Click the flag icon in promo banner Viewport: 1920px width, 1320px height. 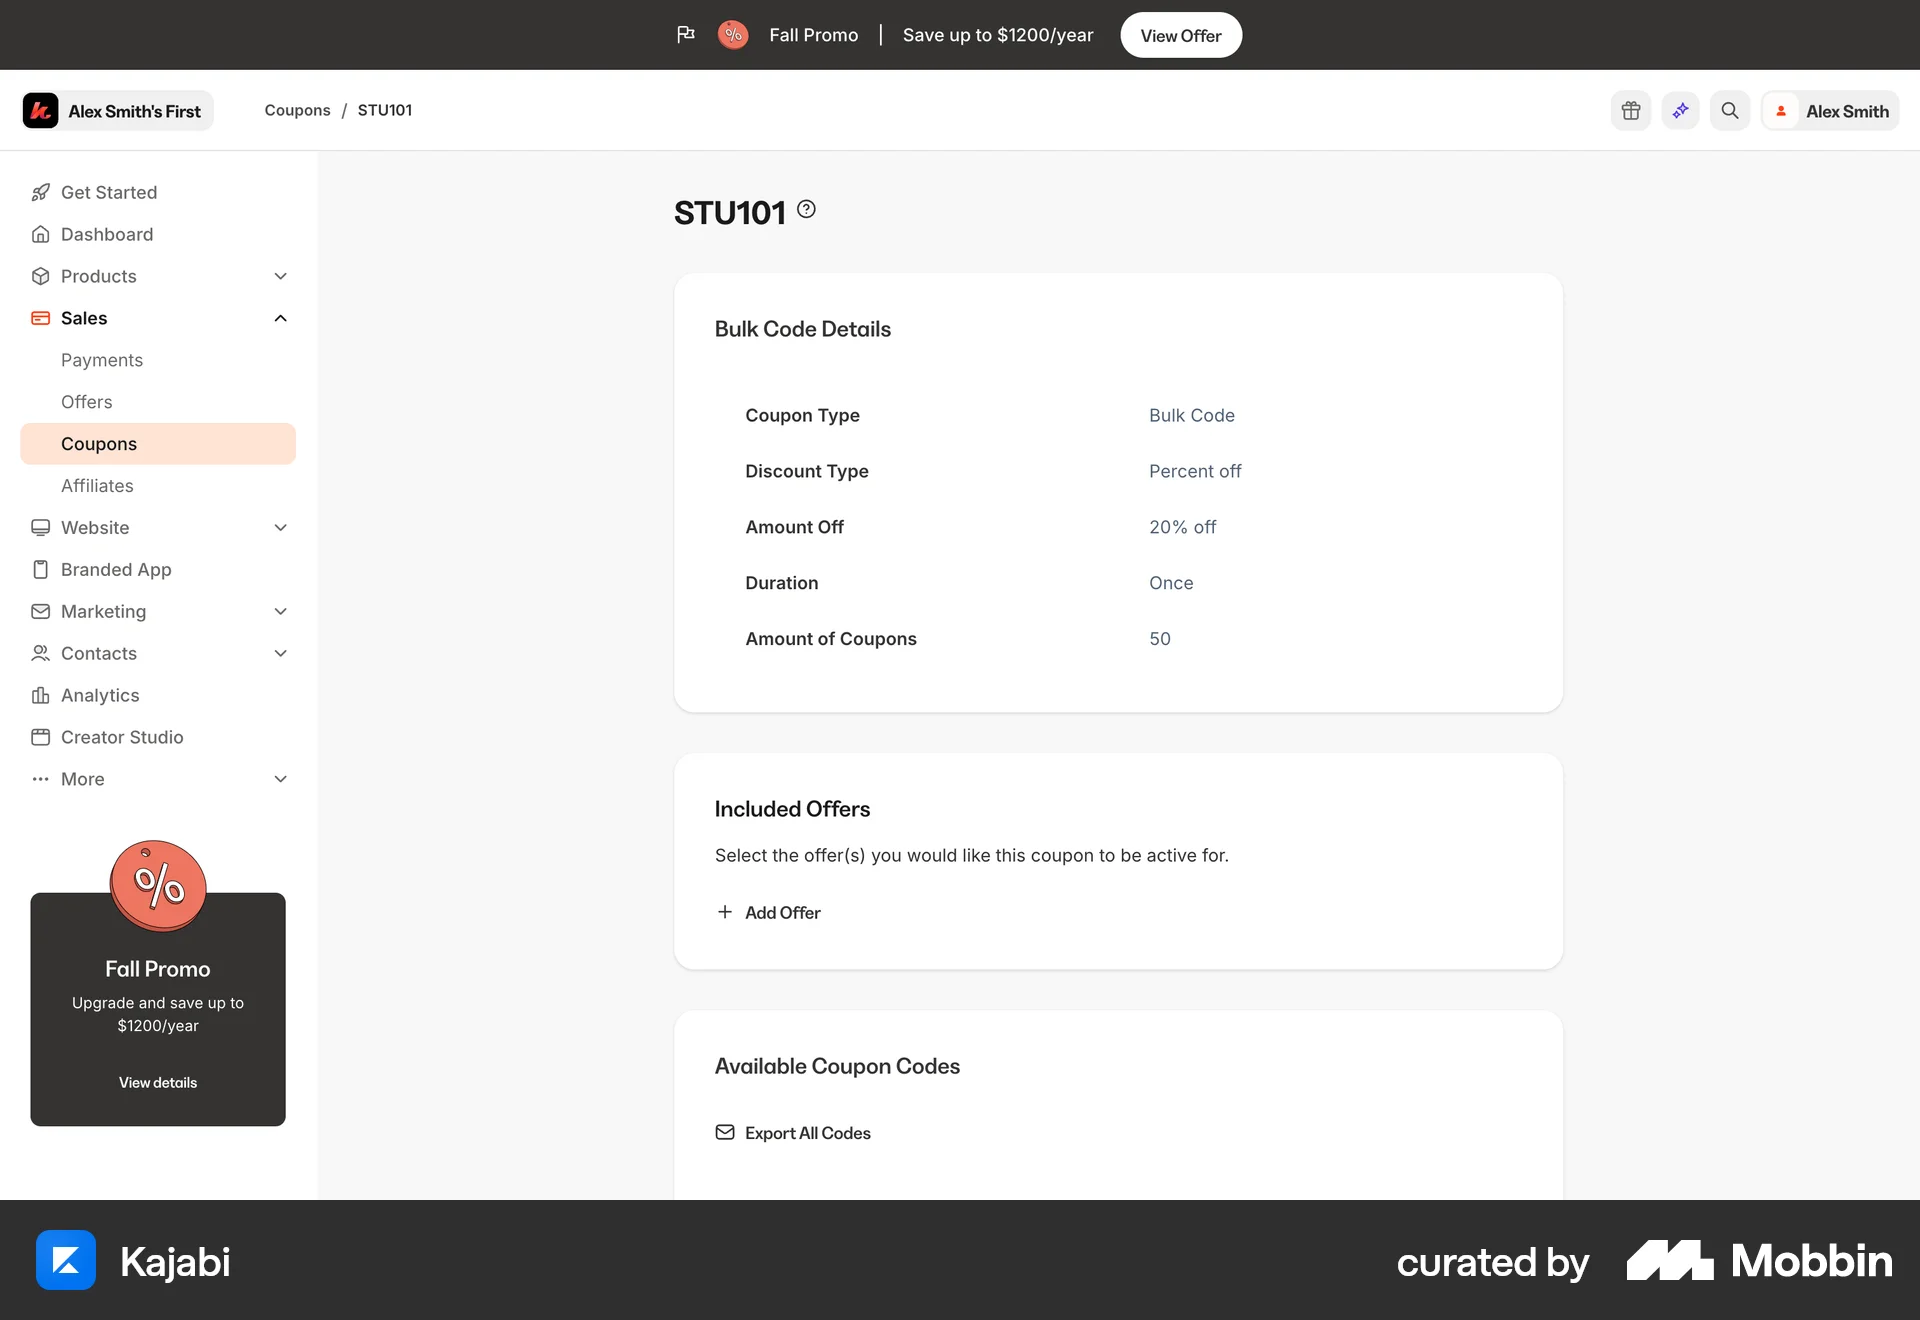coord(685,35)
